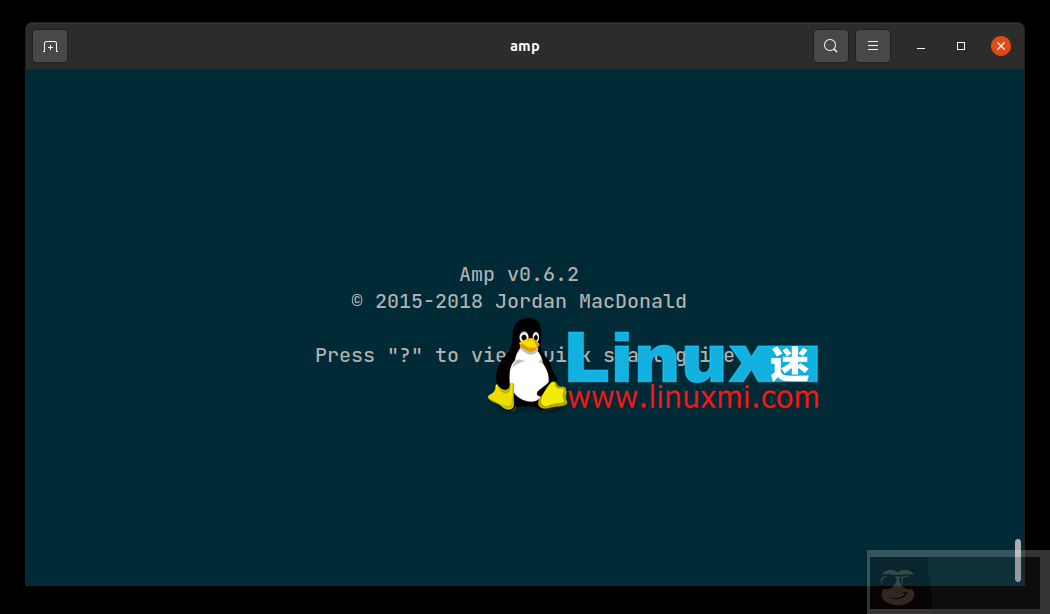Click the Jordan MacDonald copyright line
1050x614 pixels.
(520, 301)
